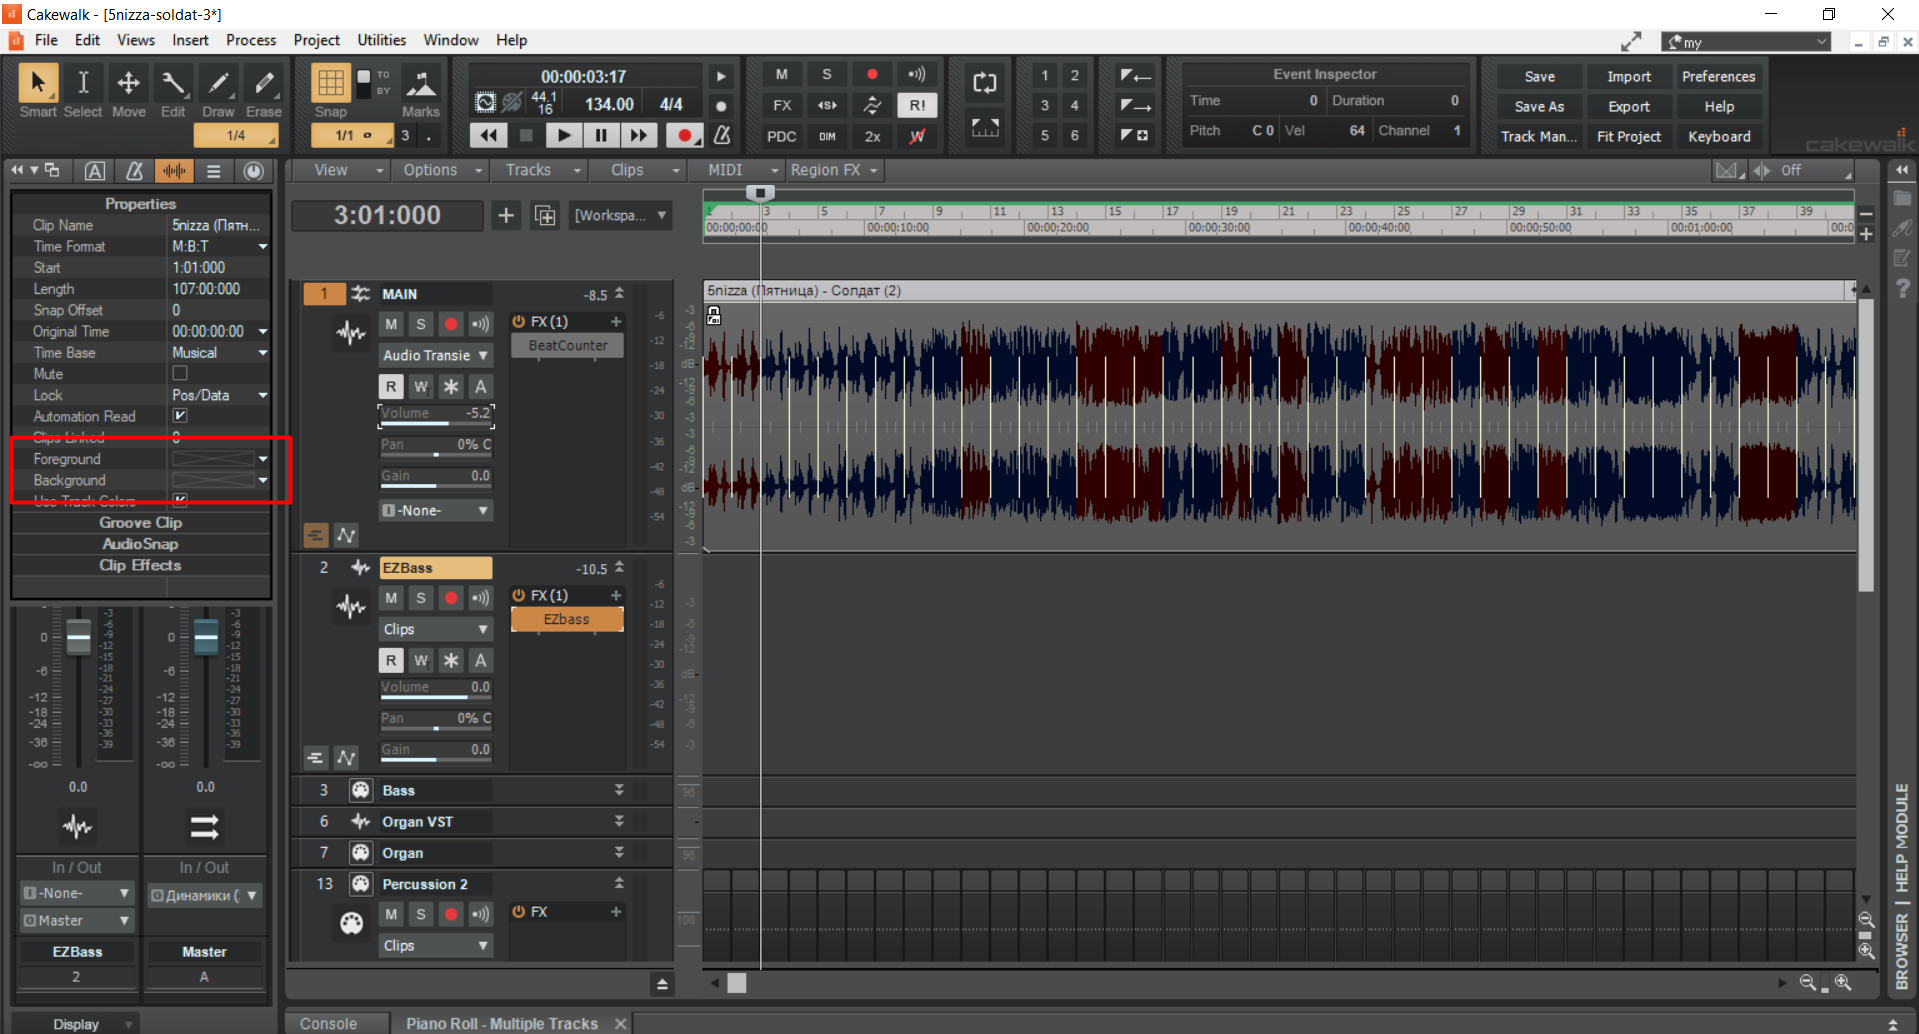This screenshot has height=1034, width=1919.
Task: Toggle Read automation on MAIN track
Action: 391,386
